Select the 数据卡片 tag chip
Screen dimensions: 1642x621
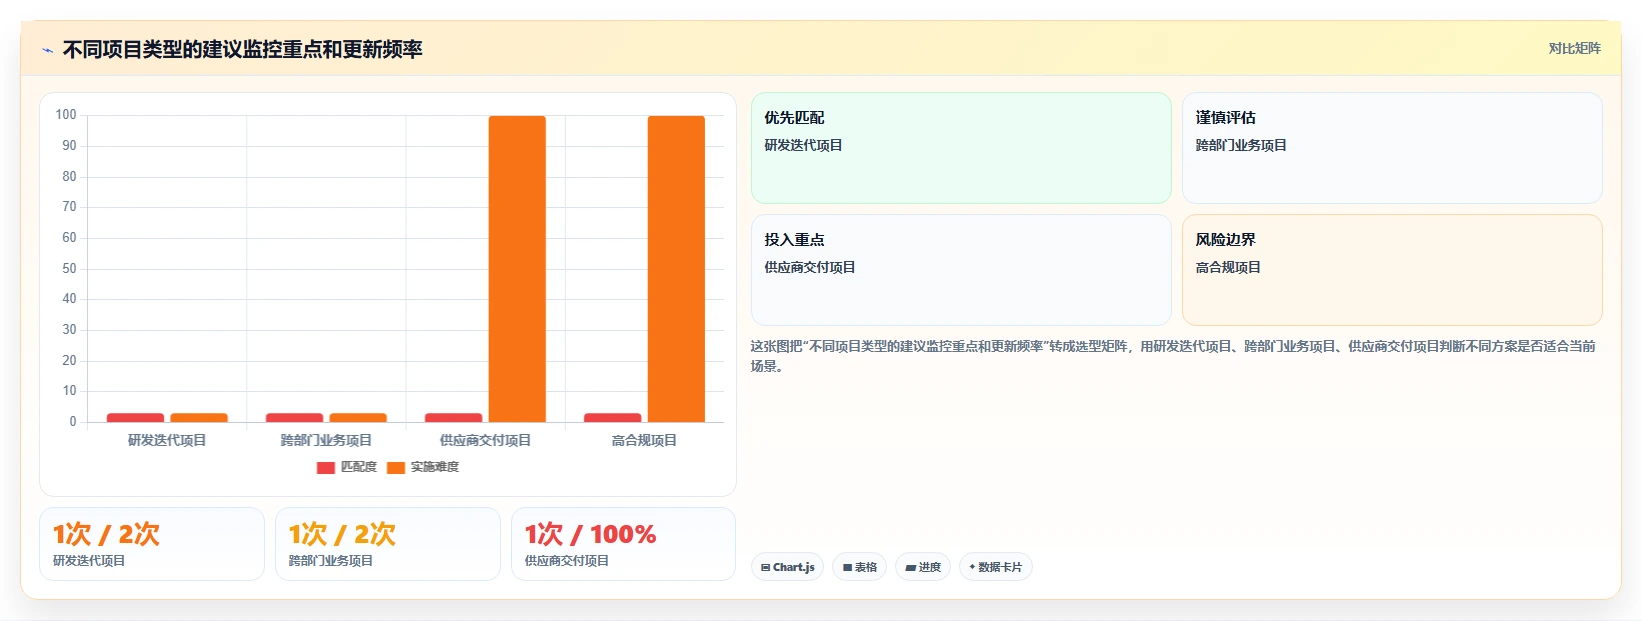click(x=995, y=567)
